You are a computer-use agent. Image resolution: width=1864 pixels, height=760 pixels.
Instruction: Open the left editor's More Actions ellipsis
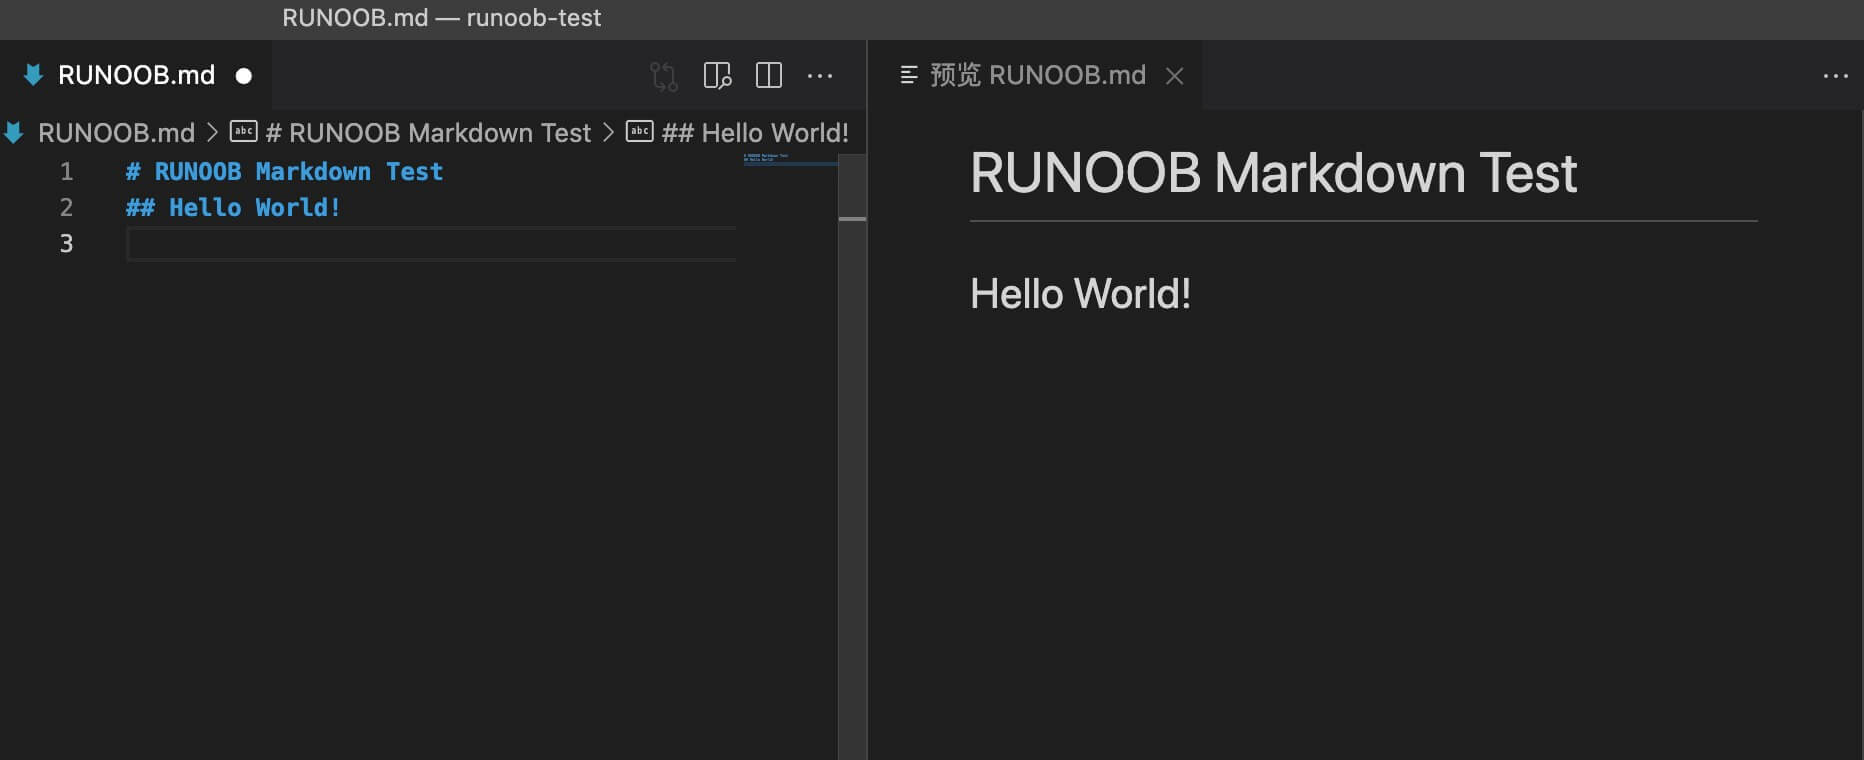(820, 76)
